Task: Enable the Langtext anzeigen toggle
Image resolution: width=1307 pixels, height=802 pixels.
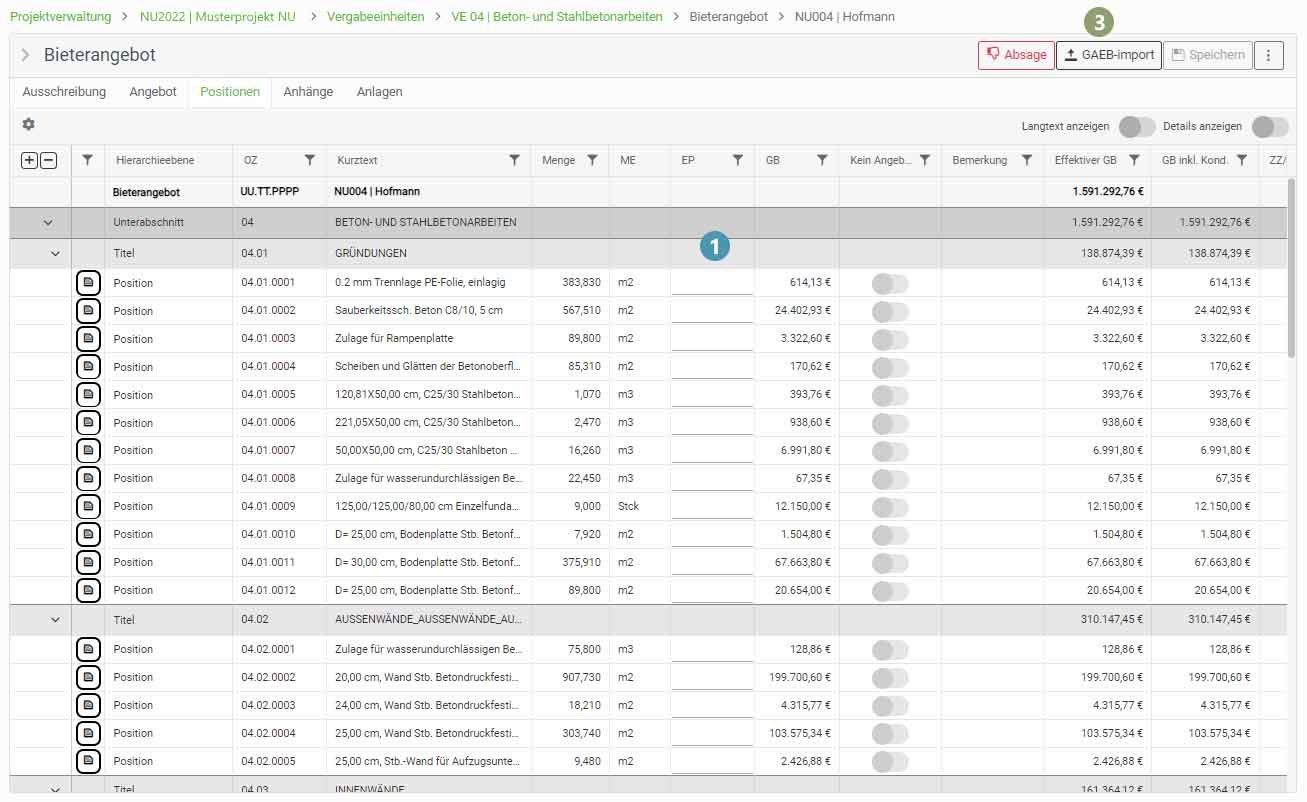Action: pos(1137,127)
